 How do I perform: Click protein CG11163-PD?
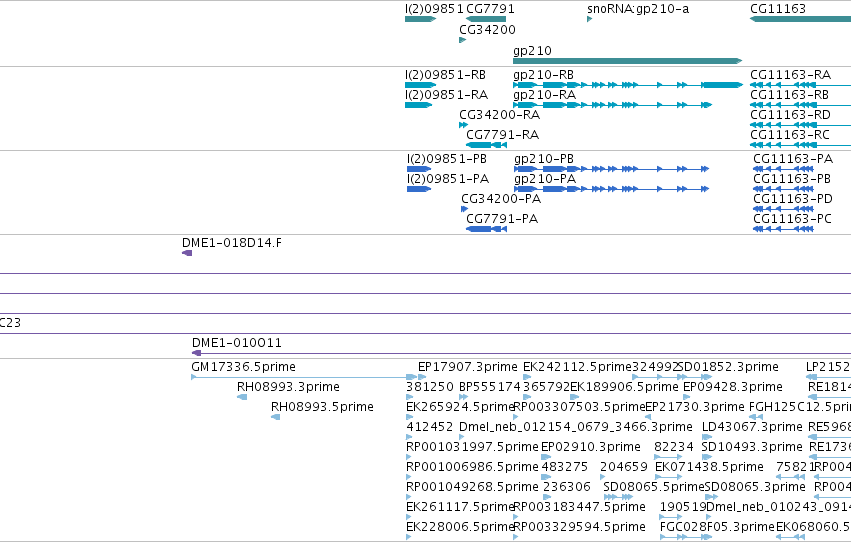coord(783,209)
